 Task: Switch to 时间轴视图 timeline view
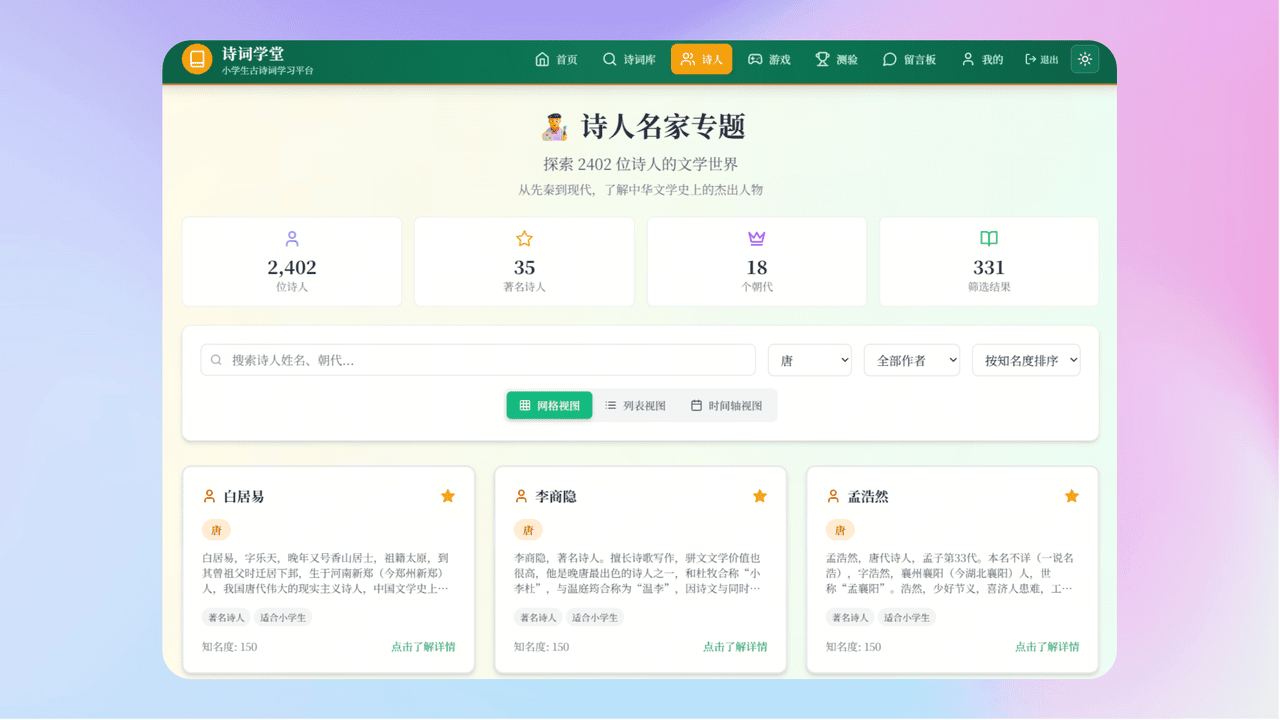tap(726, 405)
